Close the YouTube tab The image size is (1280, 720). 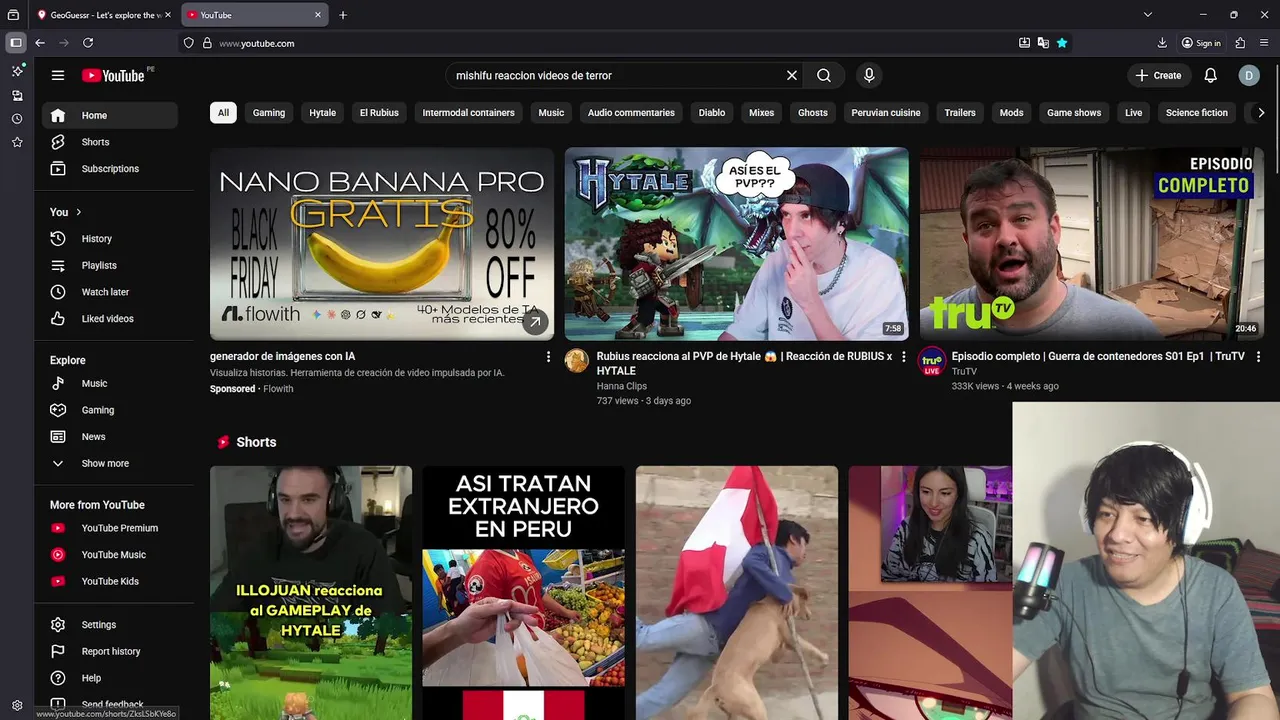(x=318, y=15)
